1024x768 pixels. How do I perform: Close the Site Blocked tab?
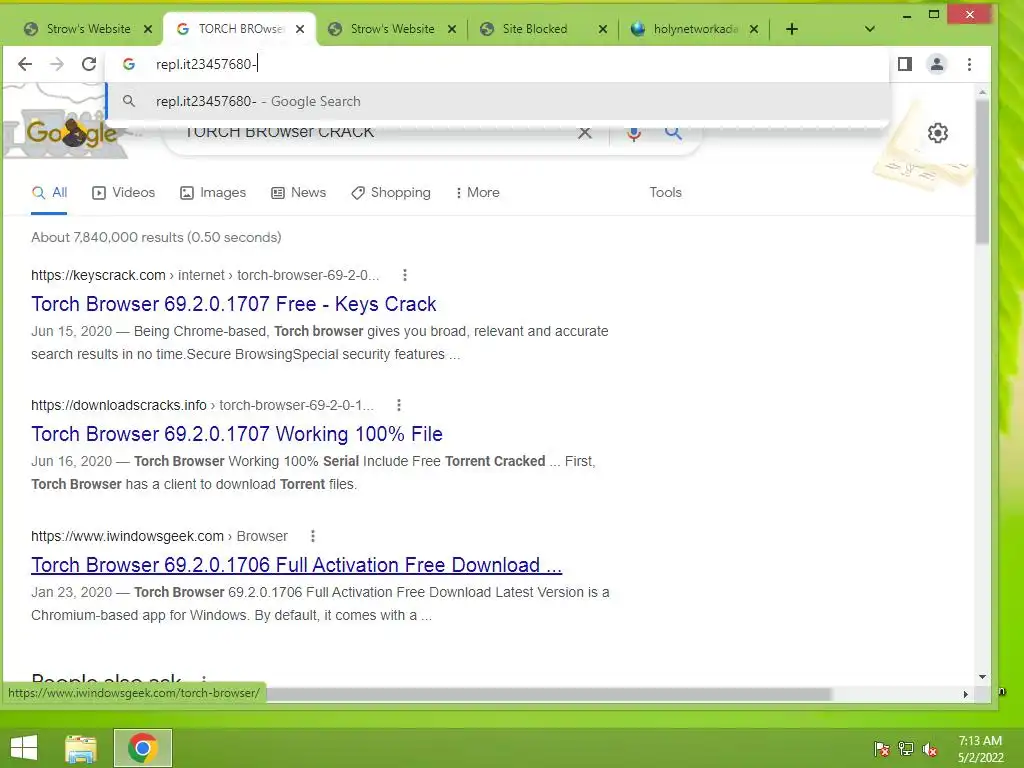[603, 29]
